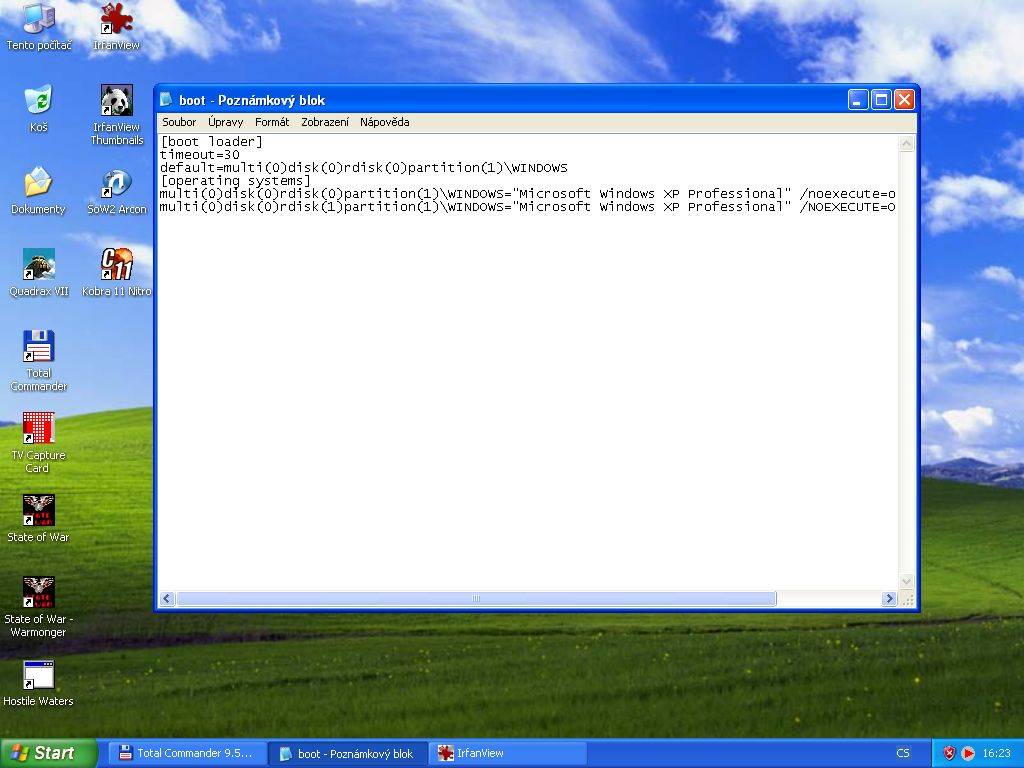Open the Formát menu
The image size is (1024, 768).
[272, 122]
